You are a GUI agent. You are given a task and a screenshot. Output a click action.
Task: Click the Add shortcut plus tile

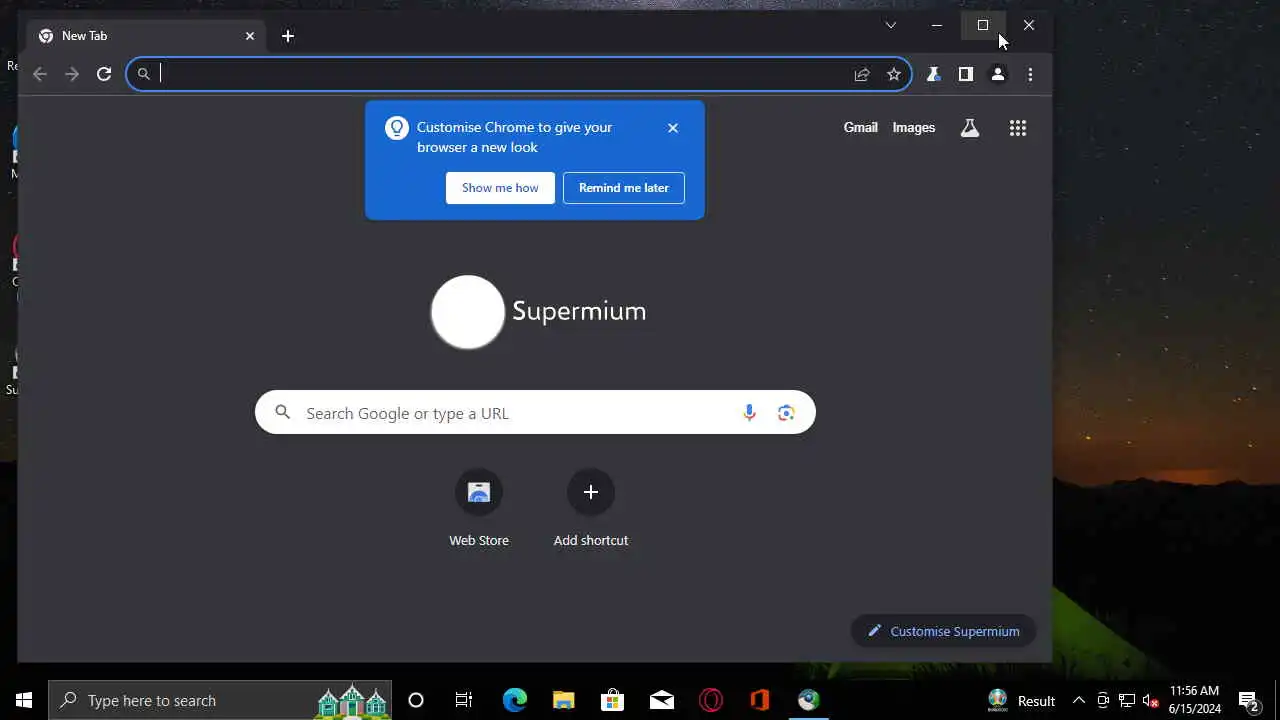pyautogui.click(x=591, y=509)
